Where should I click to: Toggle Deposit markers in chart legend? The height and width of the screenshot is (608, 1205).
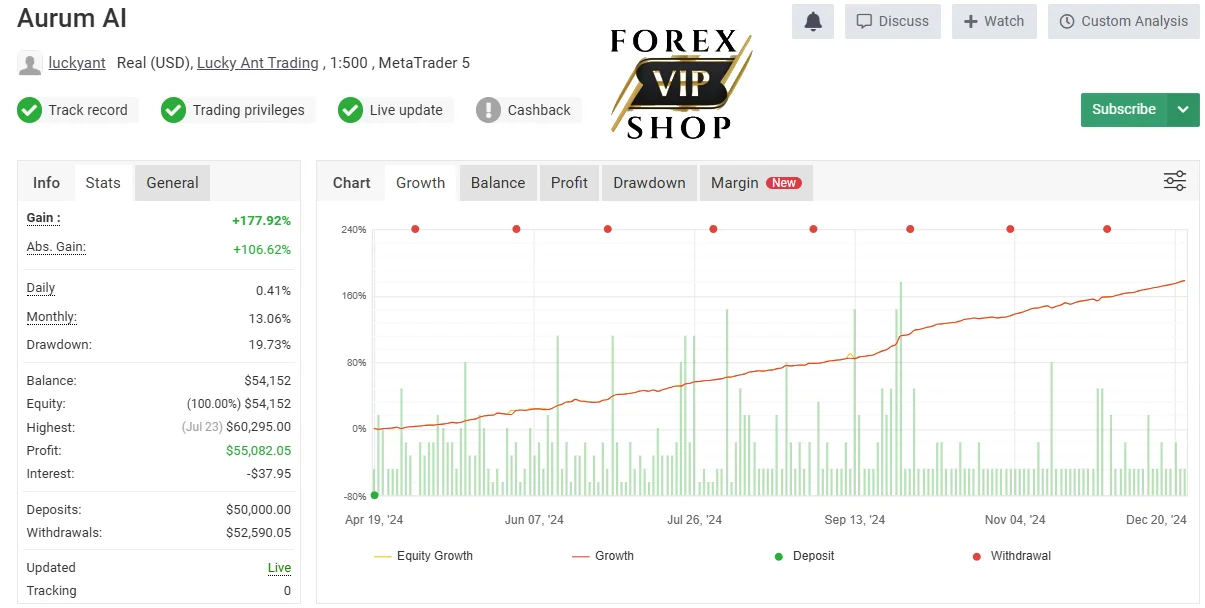[x=804, y=556]
